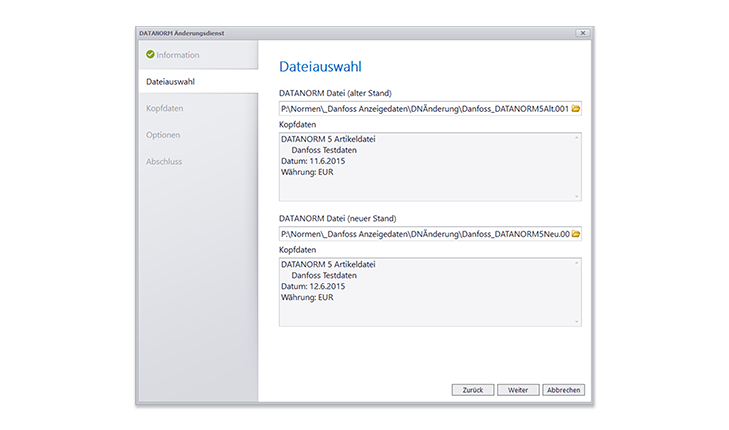This screenshot has height=430, width=729.
Task: Click 'DATANORM 5 Artikeldatei' in the first Kopfdaten box
Action: tap(328, 139)
